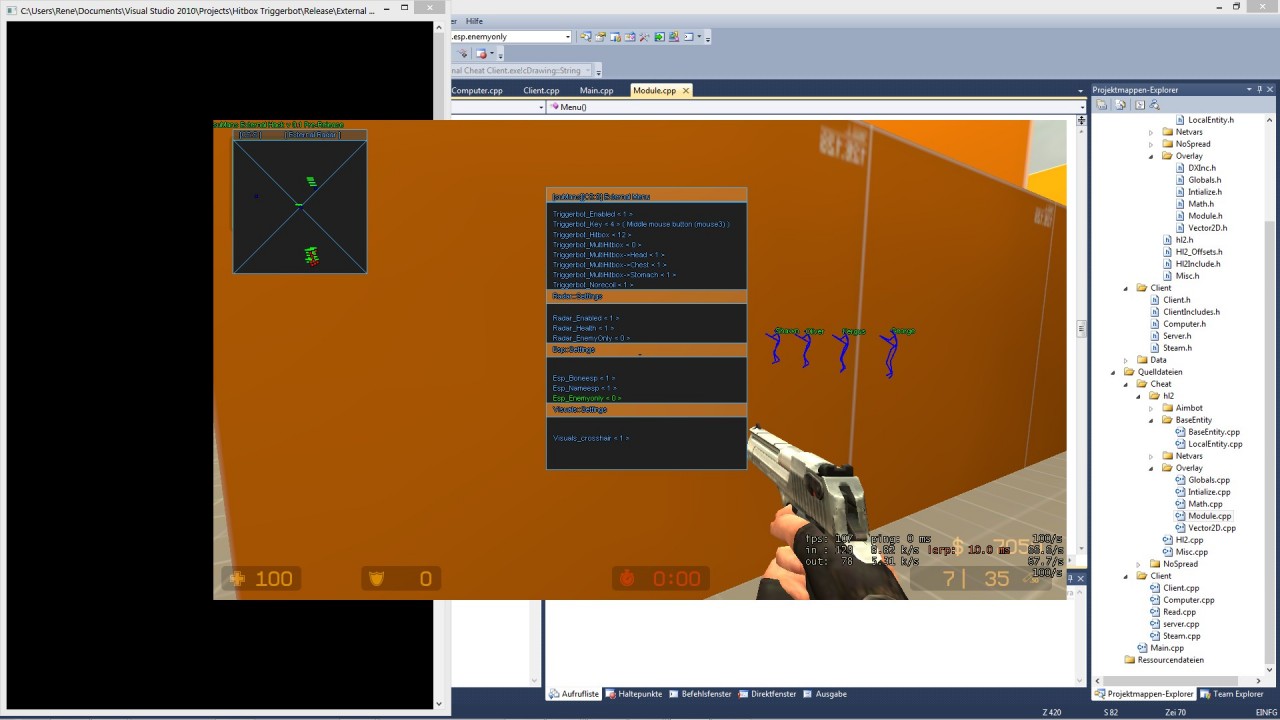Collapse the BaseEntity folder
The height and width of the screenshot is (720, 1280).
click(1151, 420)
